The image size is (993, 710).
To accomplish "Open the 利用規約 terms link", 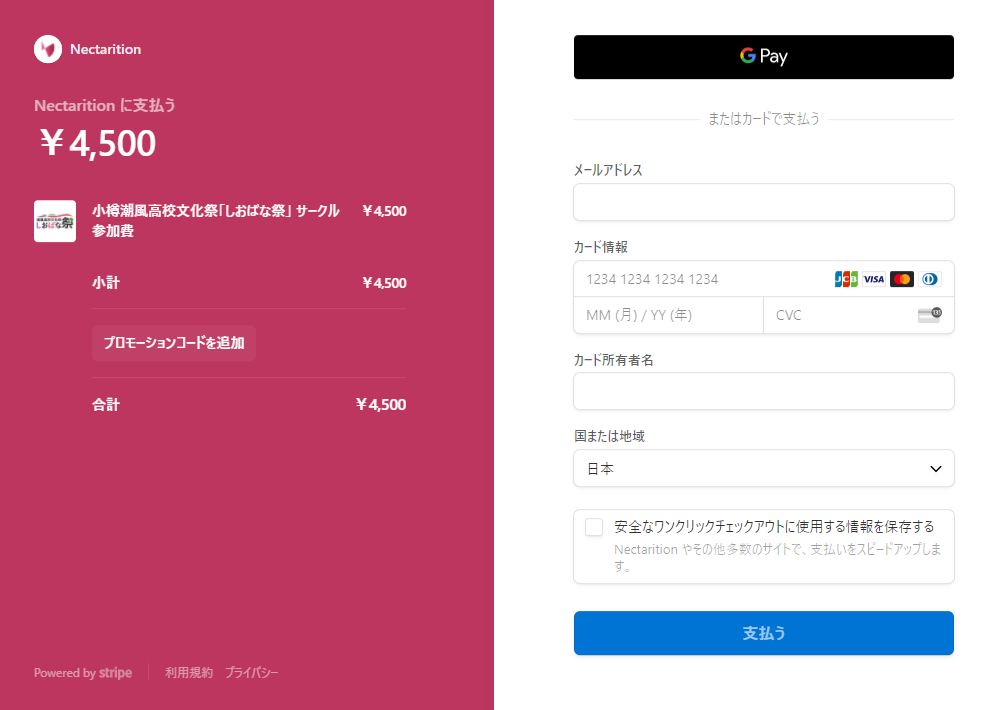I will pyautogui.click(x=189, y=673).
